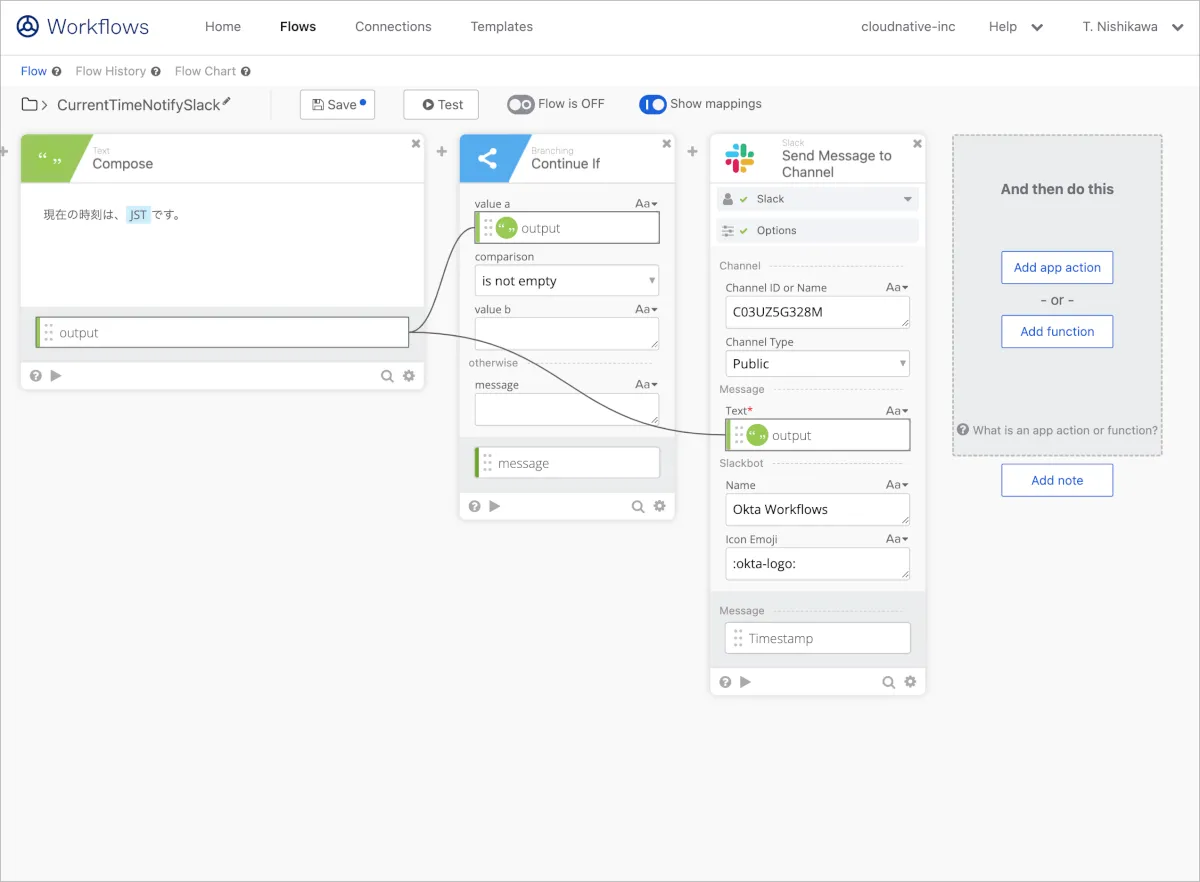The height and width of the screenshot is (882, 1200).
Task: Click the Workflows logo icon
Action: pos(28,27)
